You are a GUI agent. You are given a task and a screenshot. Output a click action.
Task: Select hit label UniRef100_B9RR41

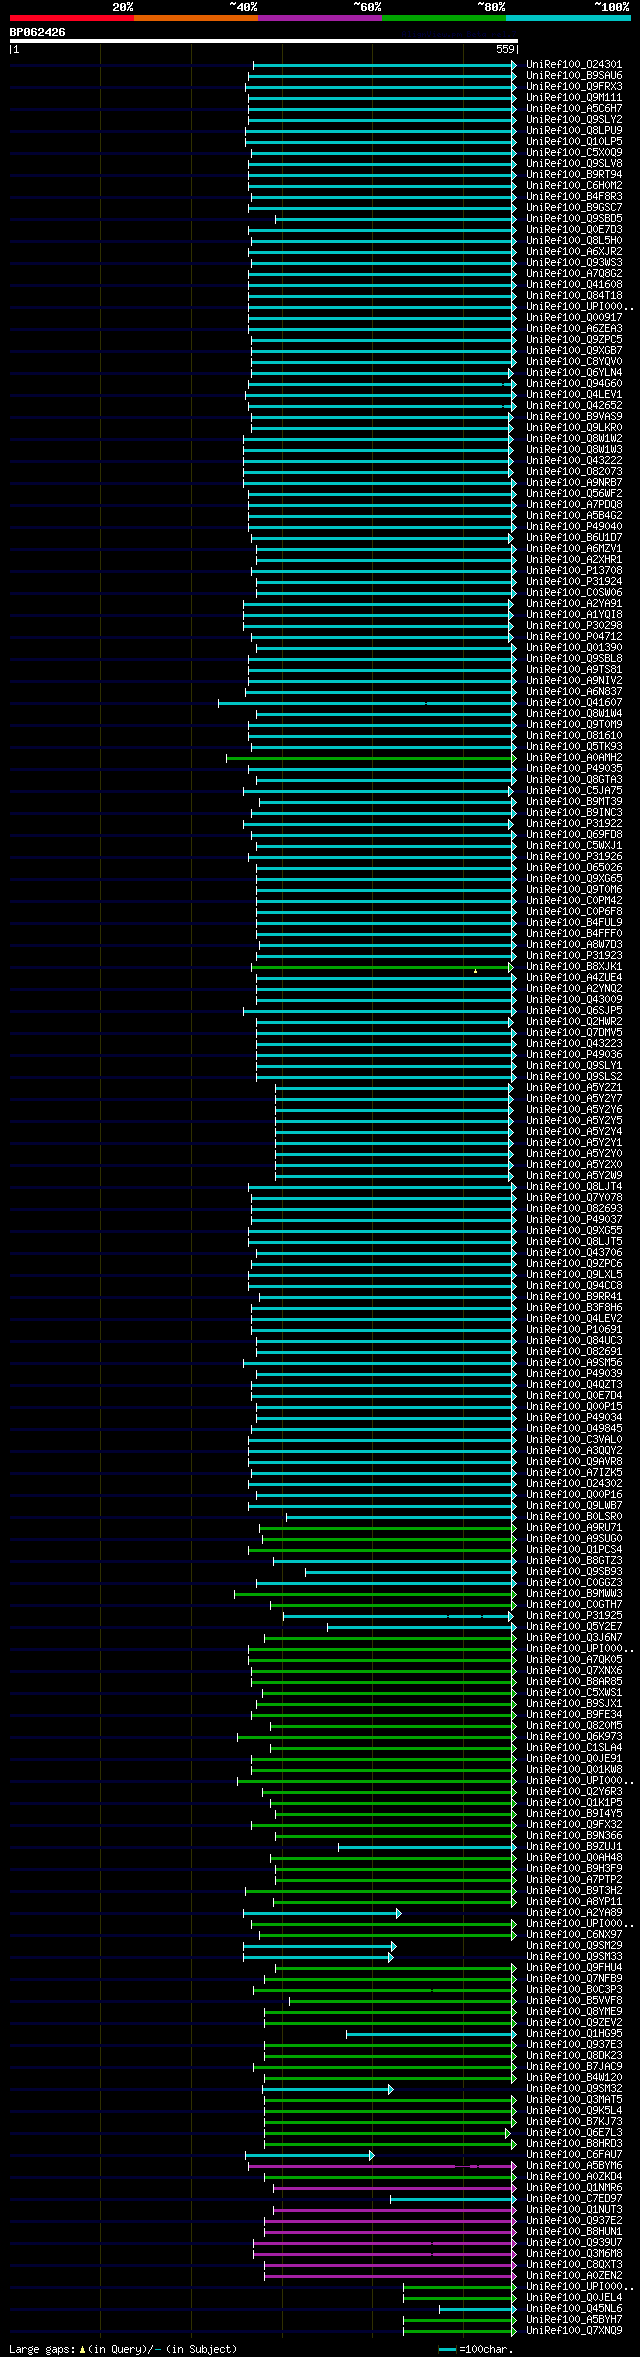(574, 1297)
